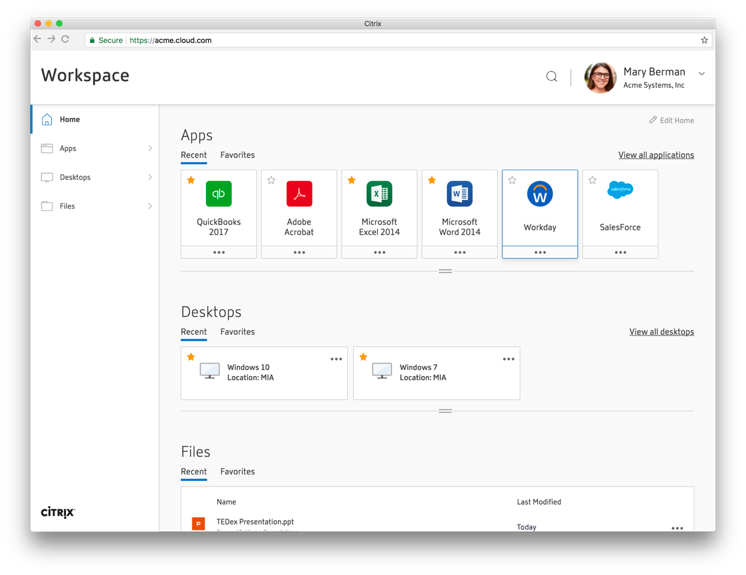This screenshot has height=575, width=746.
Task: Open the Mary Berman account dropdown
Action: coord(701,74)
